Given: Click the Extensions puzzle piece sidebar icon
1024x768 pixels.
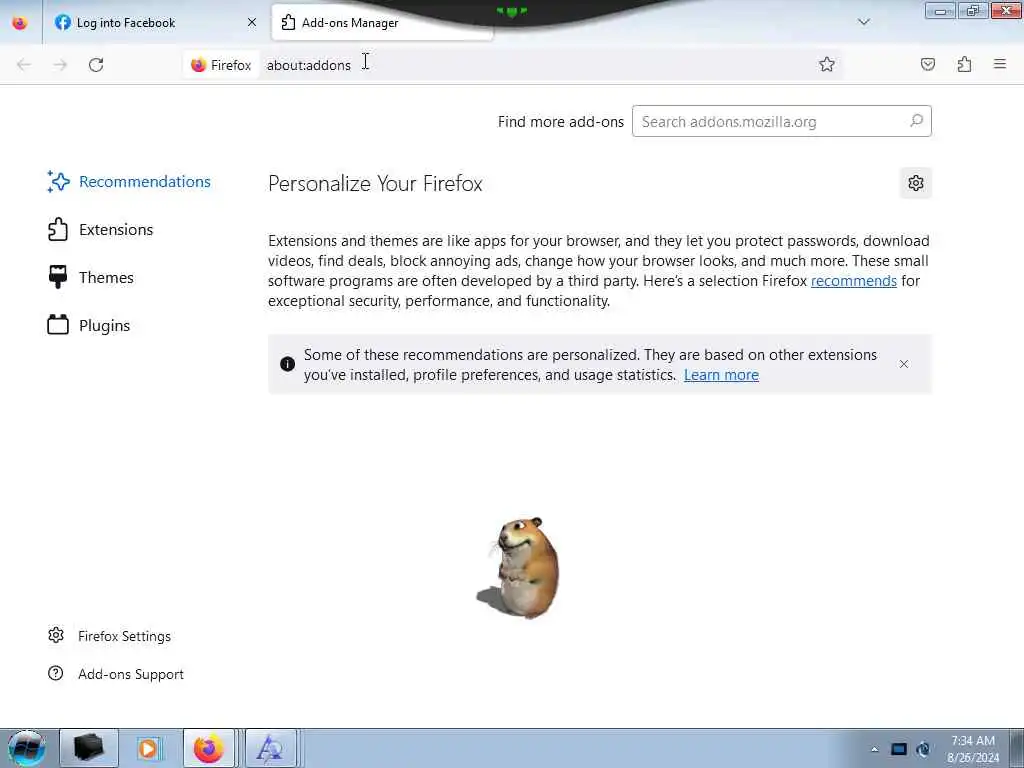Looking at the screenshot, I should (58, 229).
